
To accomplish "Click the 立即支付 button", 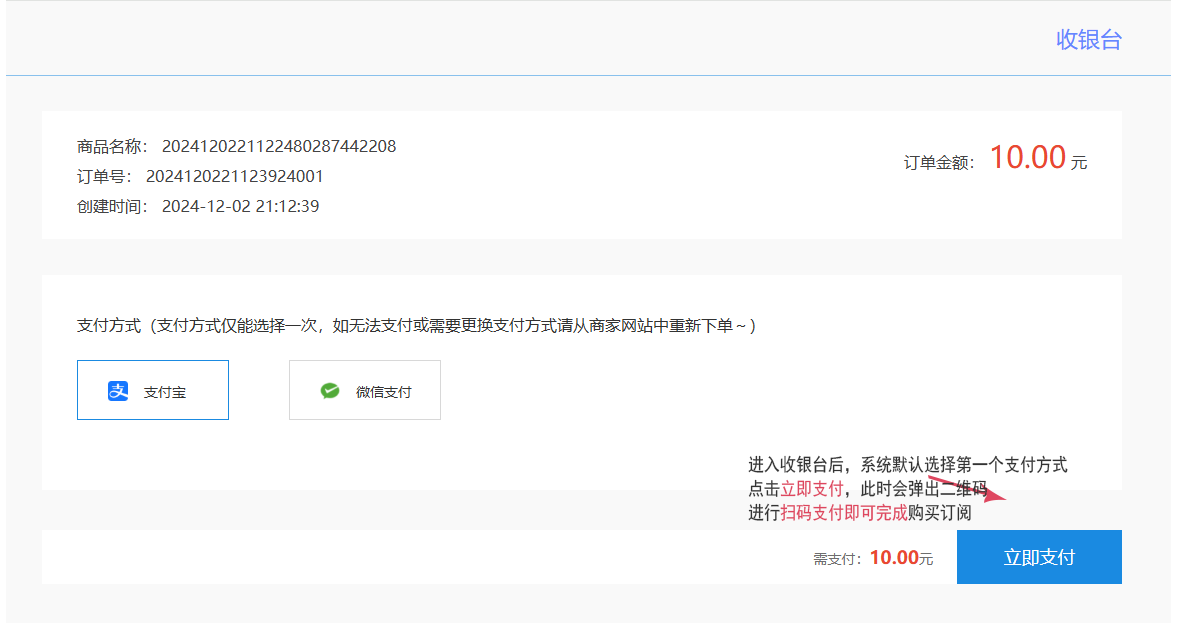I will point(1039,557).
